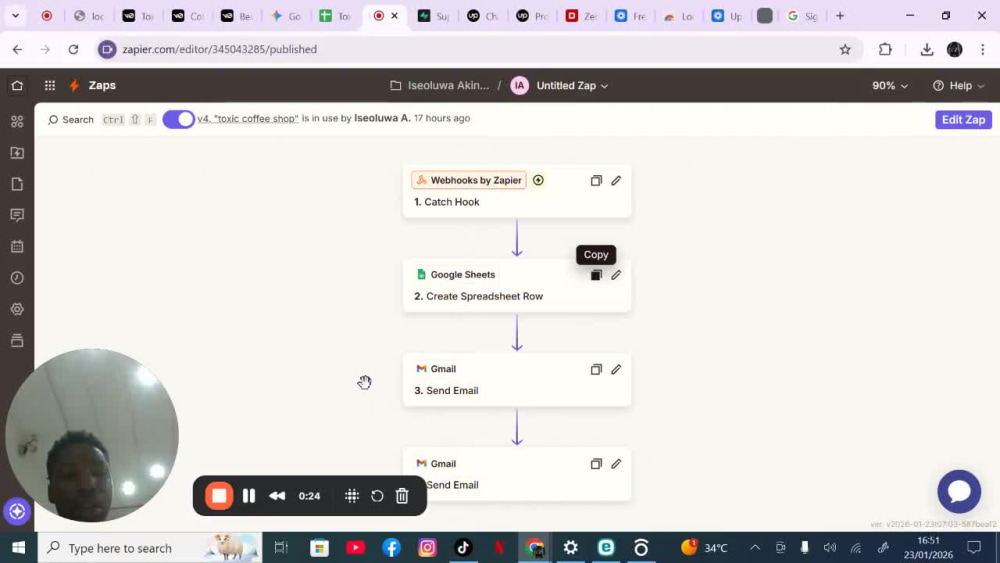Screen dimensions: 1000x563
Task: Open the apps grid menu
Action: (x=50, y=85)
